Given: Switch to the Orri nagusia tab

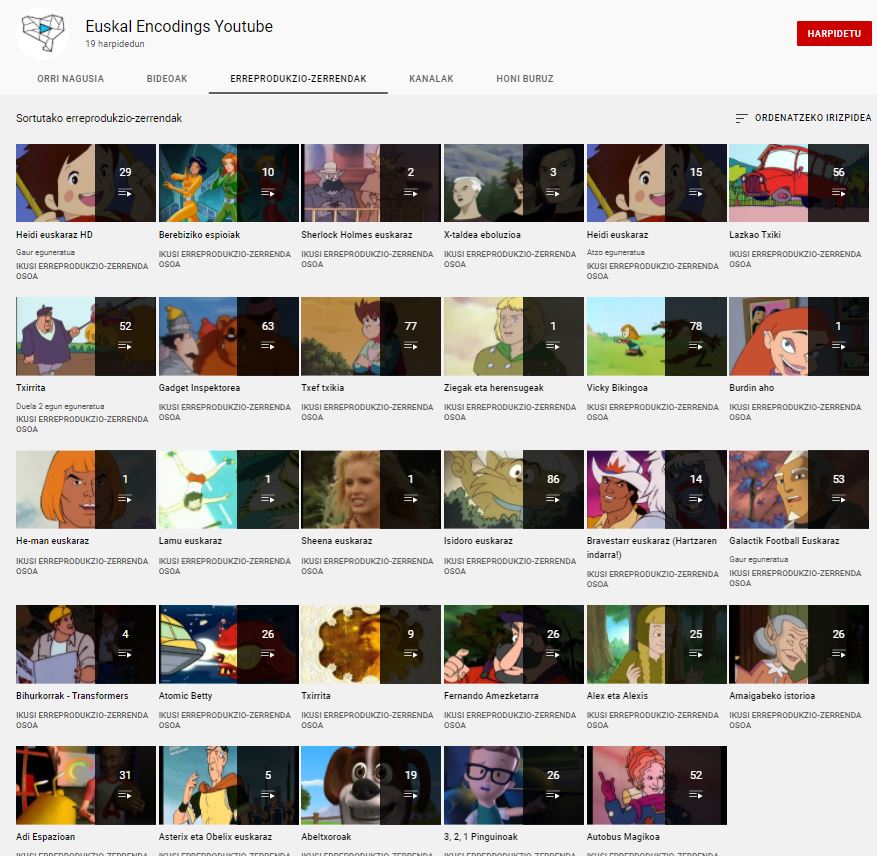Looking at the screenshot, I should pyautogui.click(x=70, y=79).
